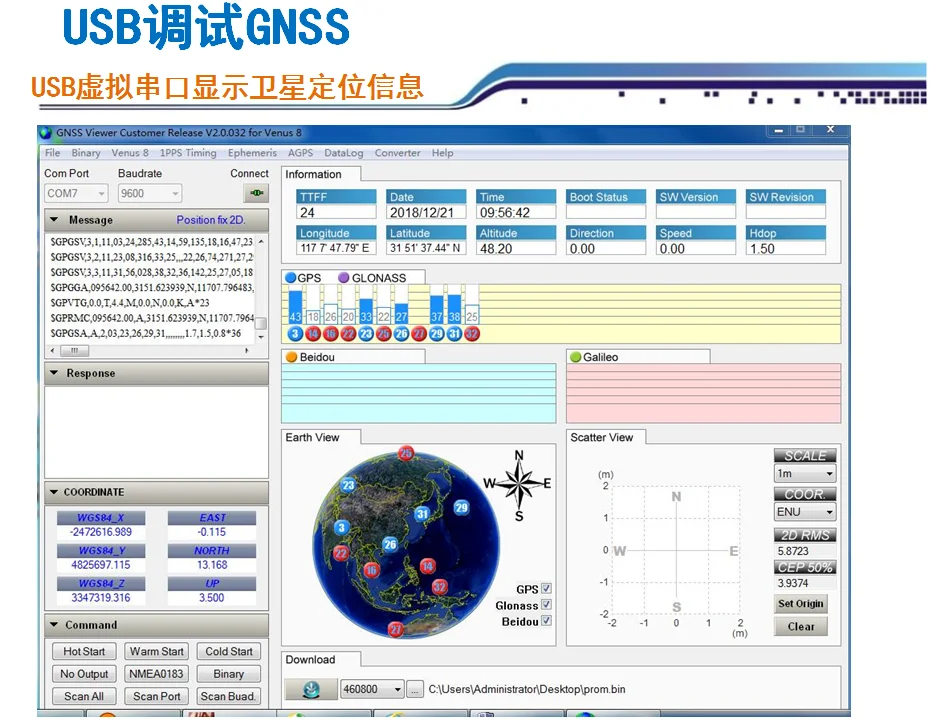Click the Cold Start button
The image size is (939, 722).
(229, 651)
